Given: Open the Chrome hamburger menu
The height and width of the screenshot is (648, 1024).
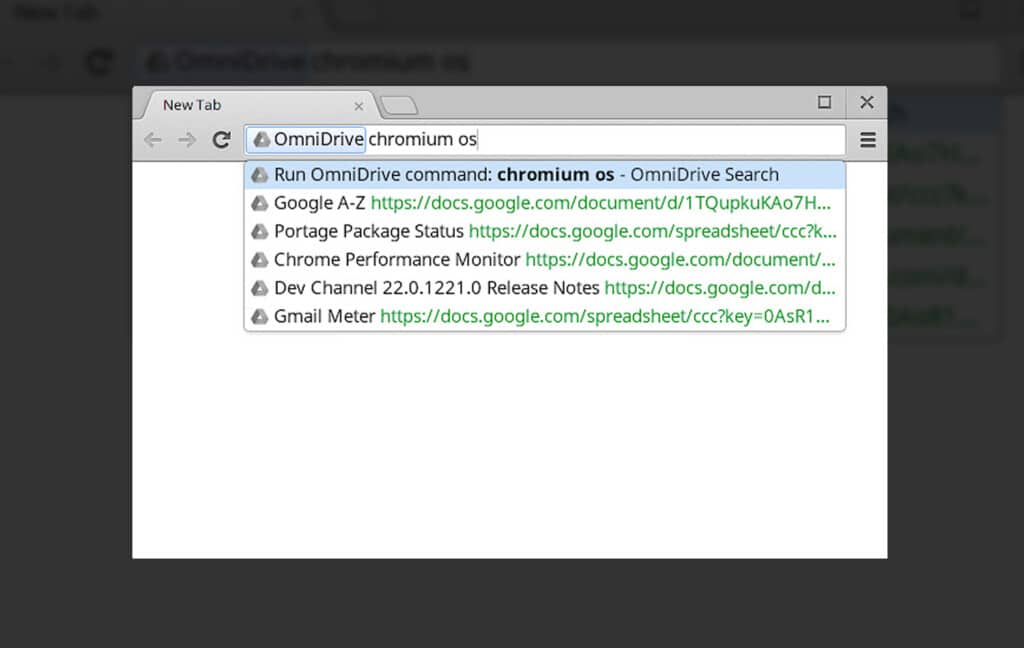Looking at the screenshot, I should click(x=867, y=140).
